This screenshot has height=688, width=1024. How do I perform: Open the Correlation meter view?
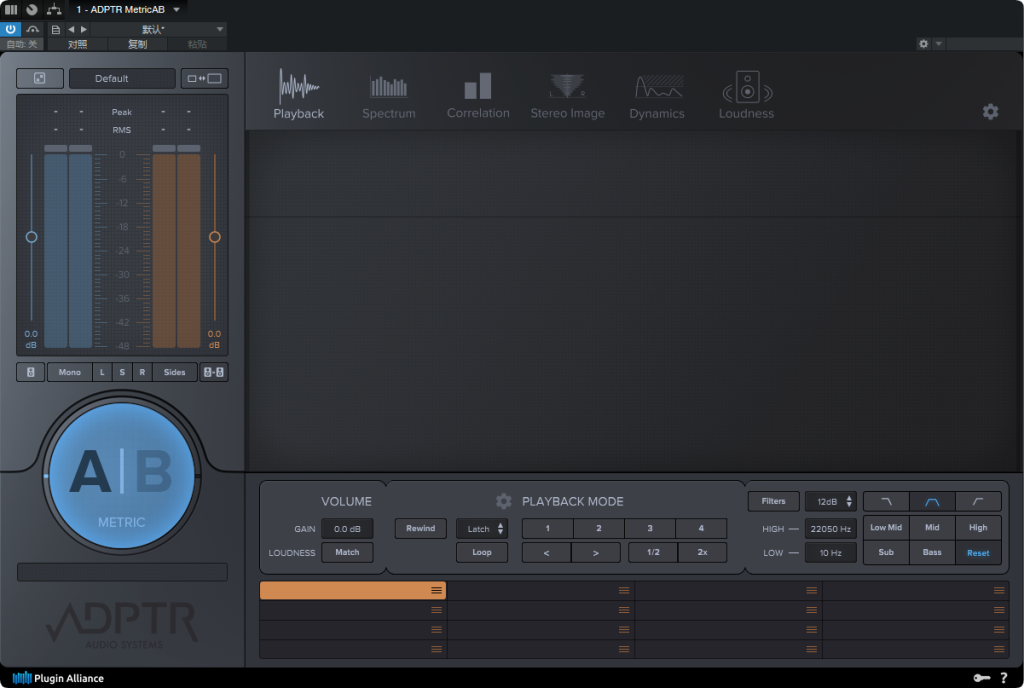tap(478, 95)
